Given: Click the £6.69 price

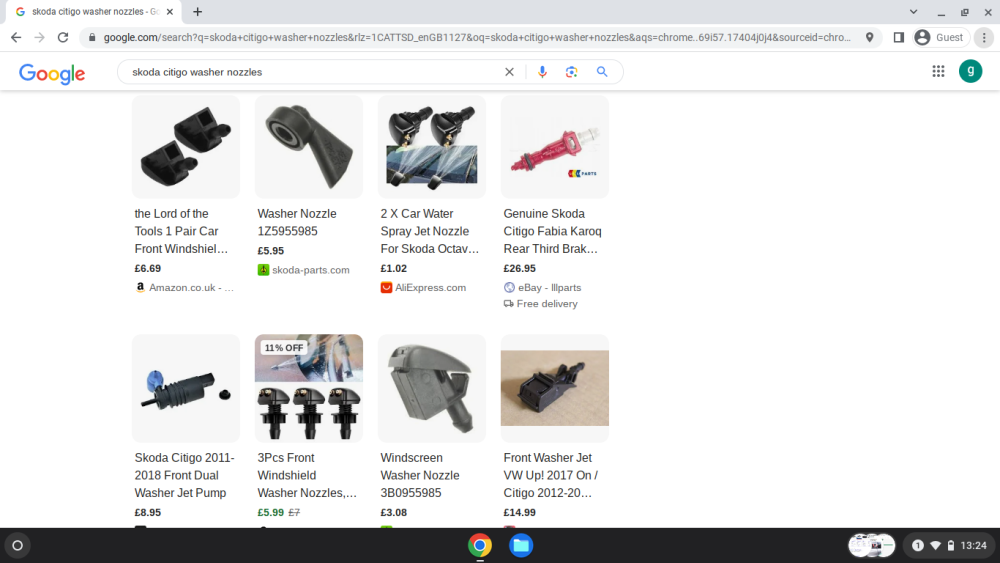Looking at the screenshot, I should pos(147,268).
